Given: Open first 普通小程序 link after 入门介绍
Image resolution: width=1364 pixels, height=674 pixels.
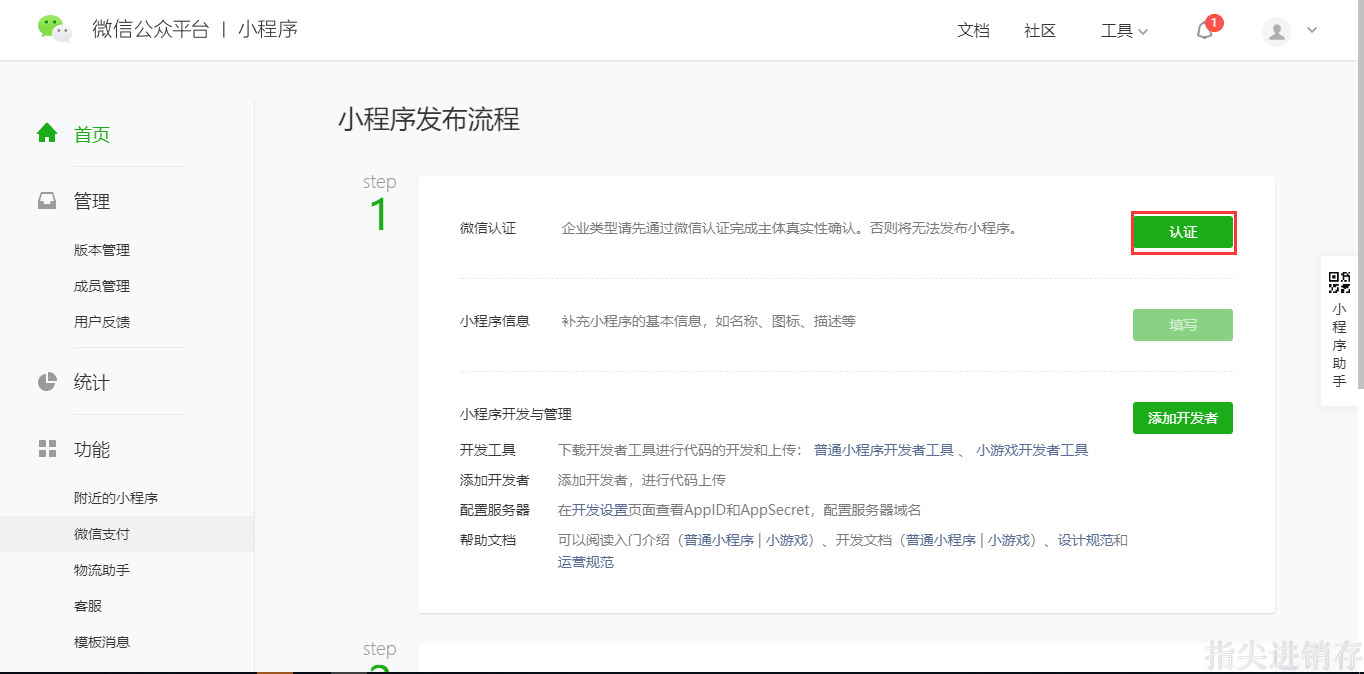Looking at the screenshot, I should coord(719,540).
